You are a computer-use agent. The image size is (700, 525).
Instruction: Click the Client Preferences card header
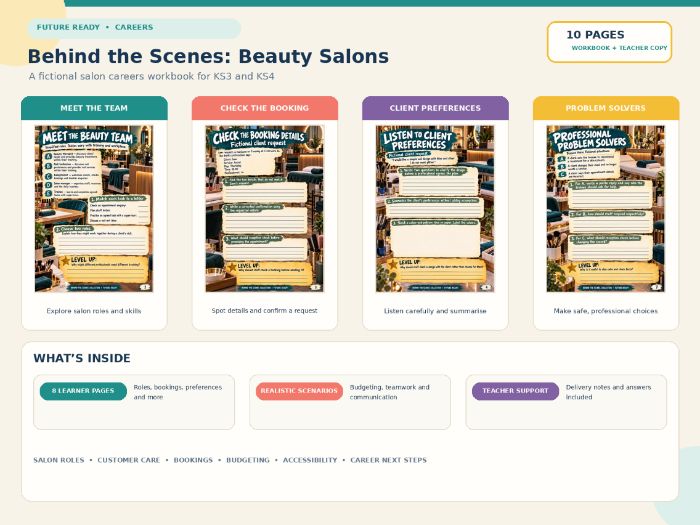tap(435, 108)
